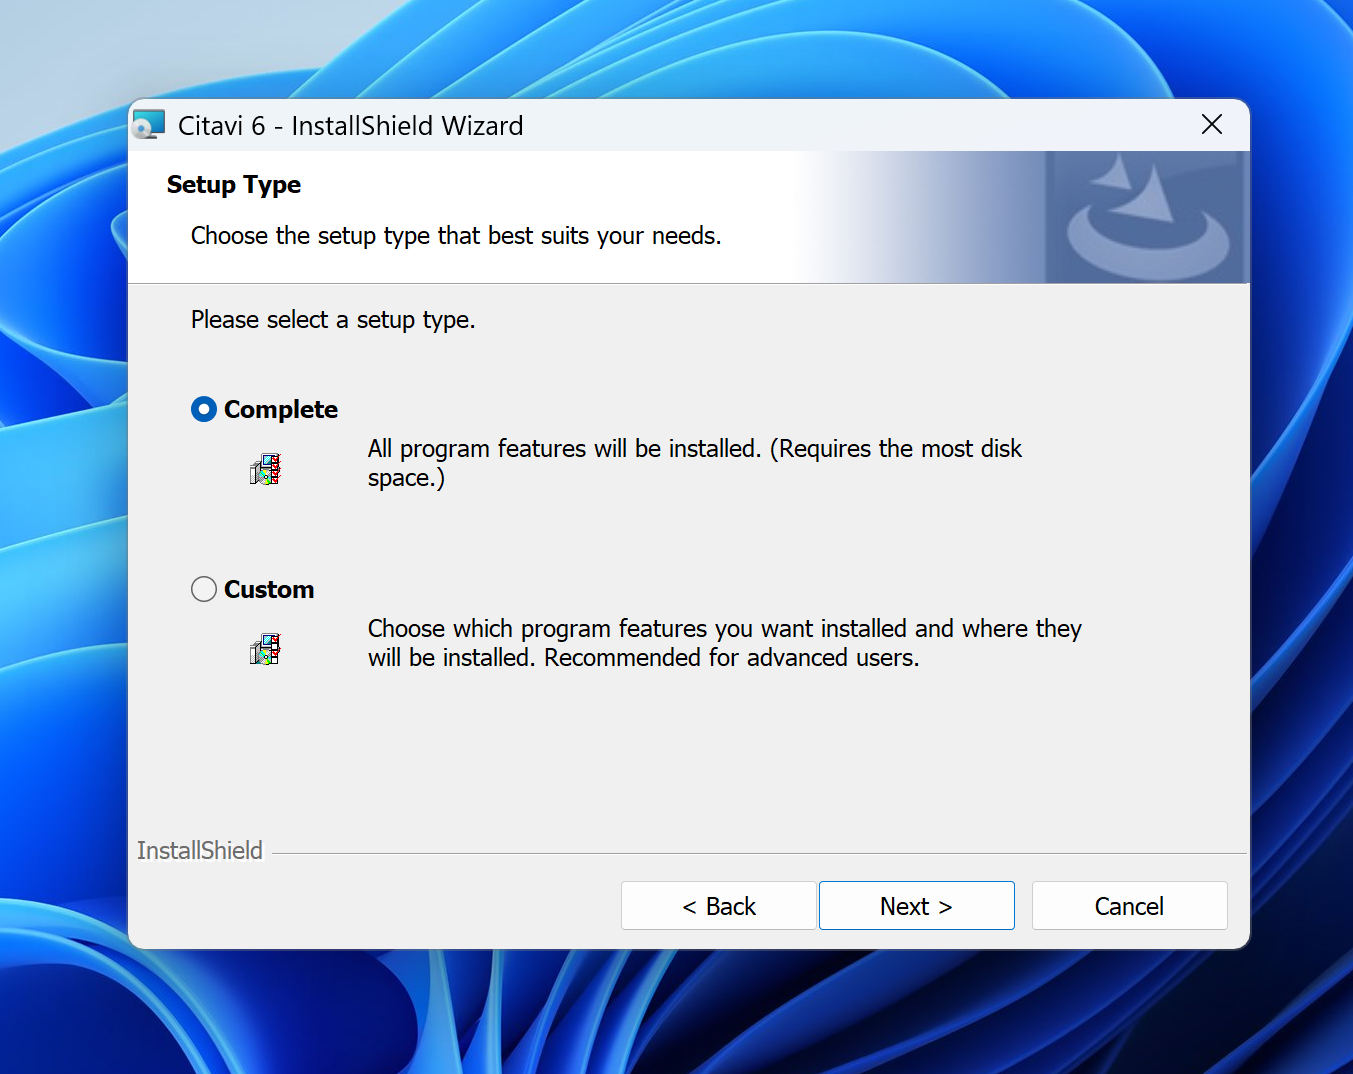Cancel the Citavi 6 installation
This screenshot has height=1074, width=1353.
[x=1129, y=906]
